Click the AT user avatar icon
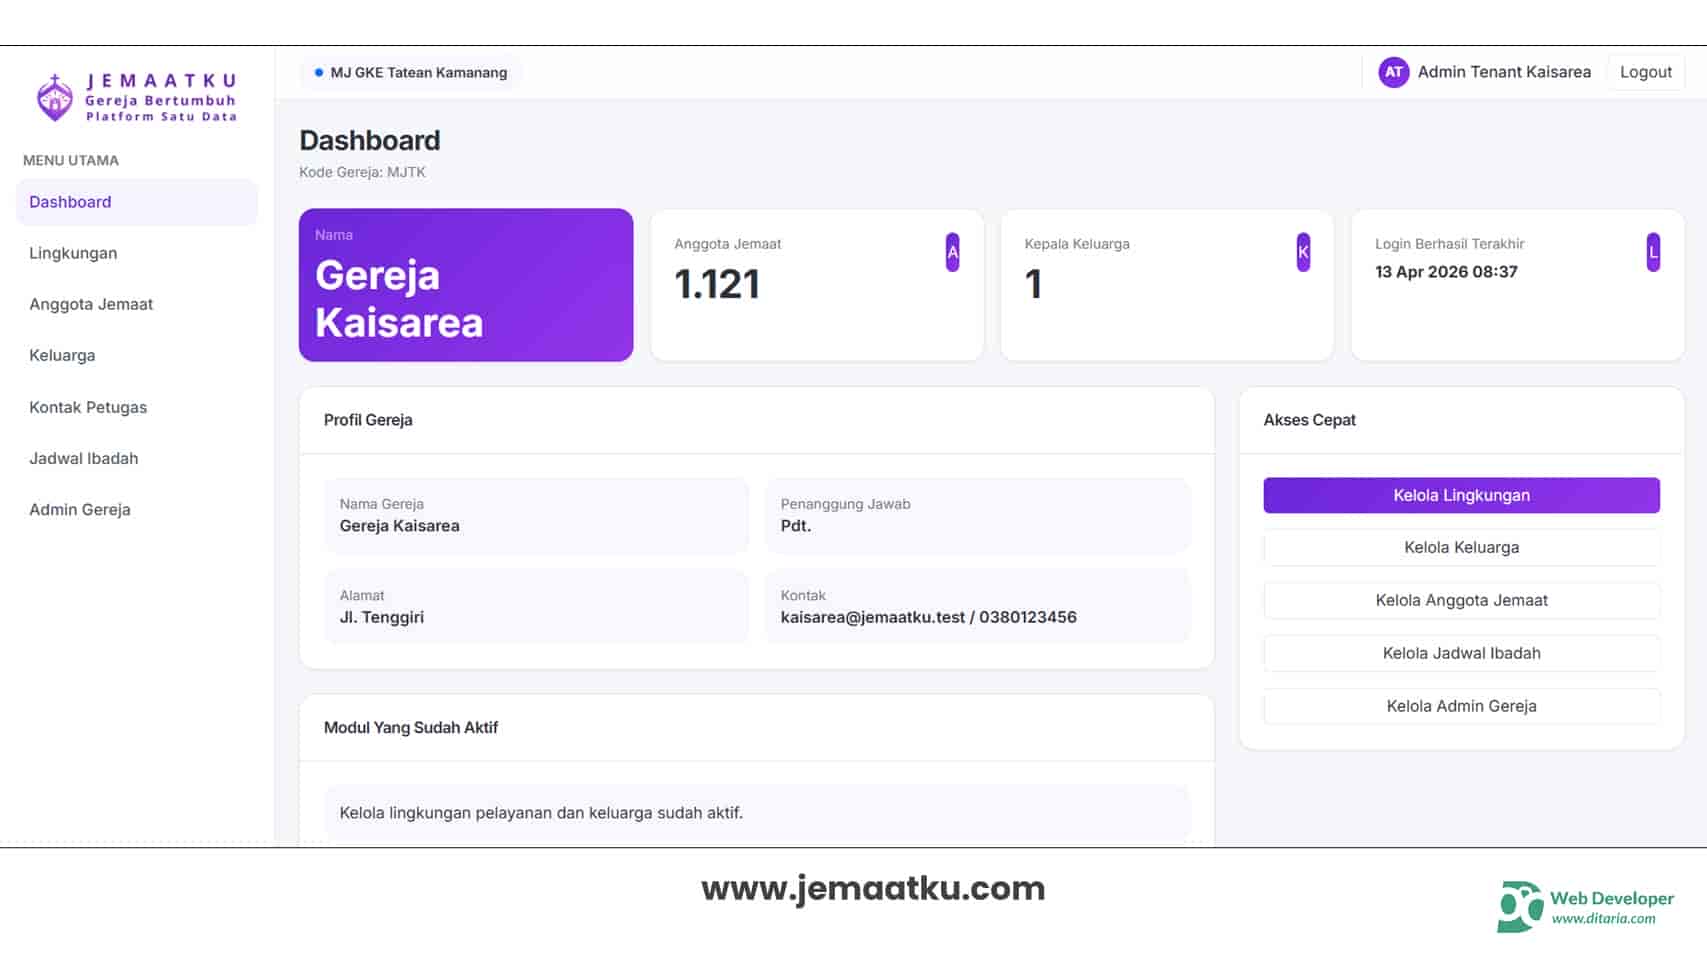Image resolution: width=1707 pixels, height=960 pixels. [1393, 72]
